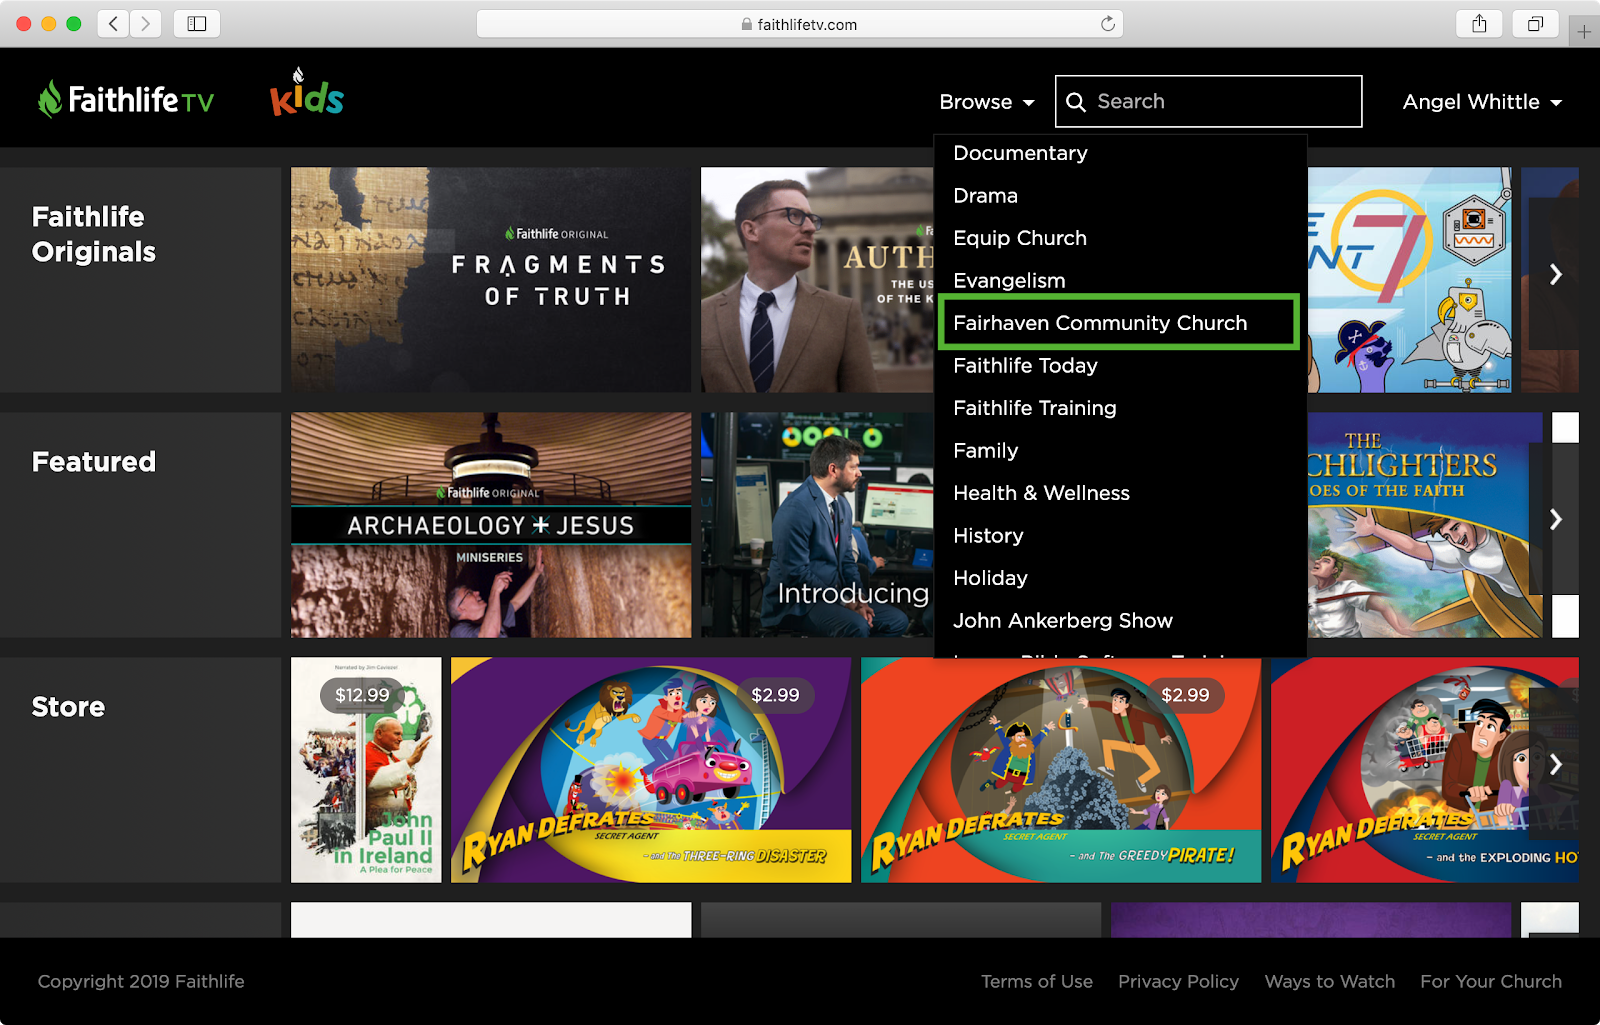
Task: Open the Archaeology + Jesus miniseries thumbnail
Action: coord(491,525)
